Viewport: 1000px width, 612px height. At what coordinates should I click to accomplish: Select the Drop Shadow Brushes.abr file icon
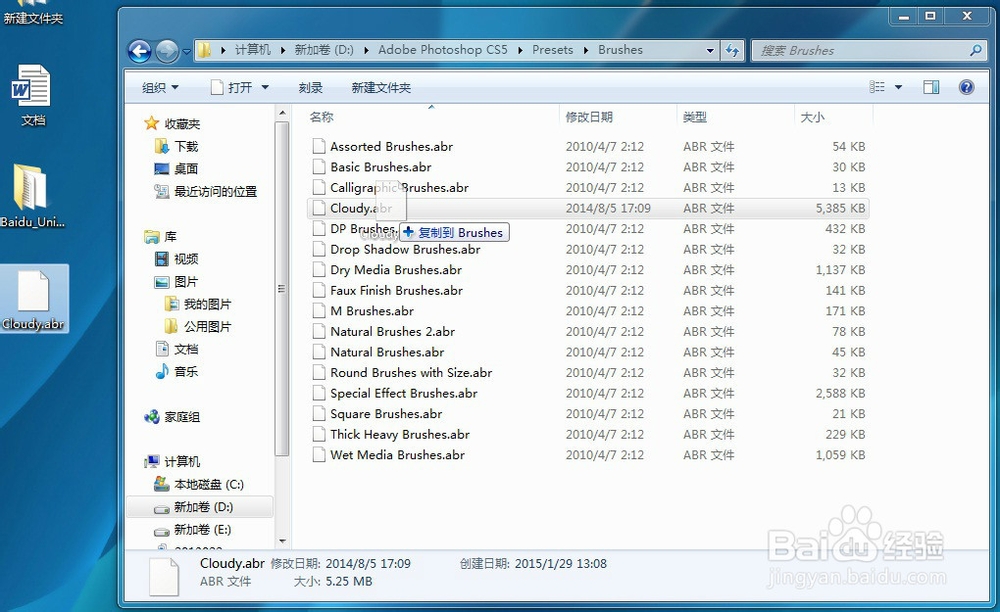(319, 249)
